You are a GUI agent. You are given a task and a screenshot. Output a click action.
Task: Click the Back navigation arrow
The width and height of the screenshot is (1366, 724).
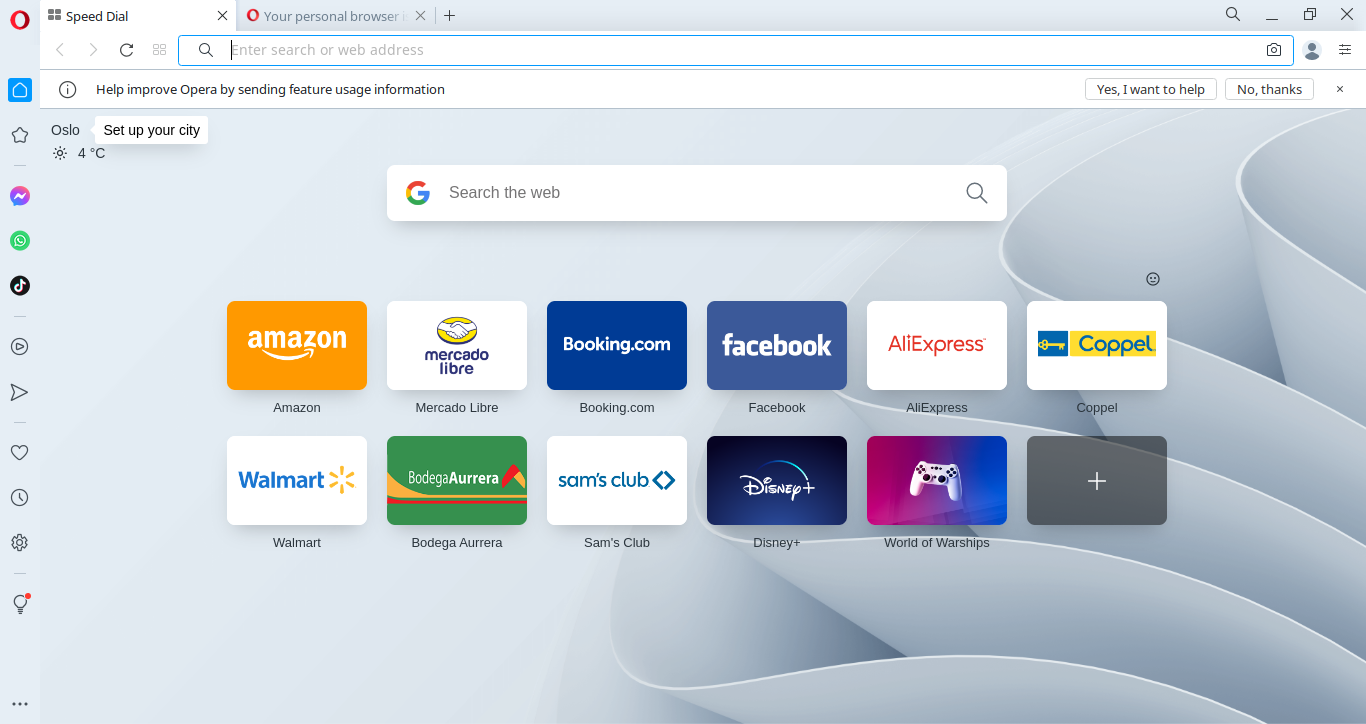point(60,50)
